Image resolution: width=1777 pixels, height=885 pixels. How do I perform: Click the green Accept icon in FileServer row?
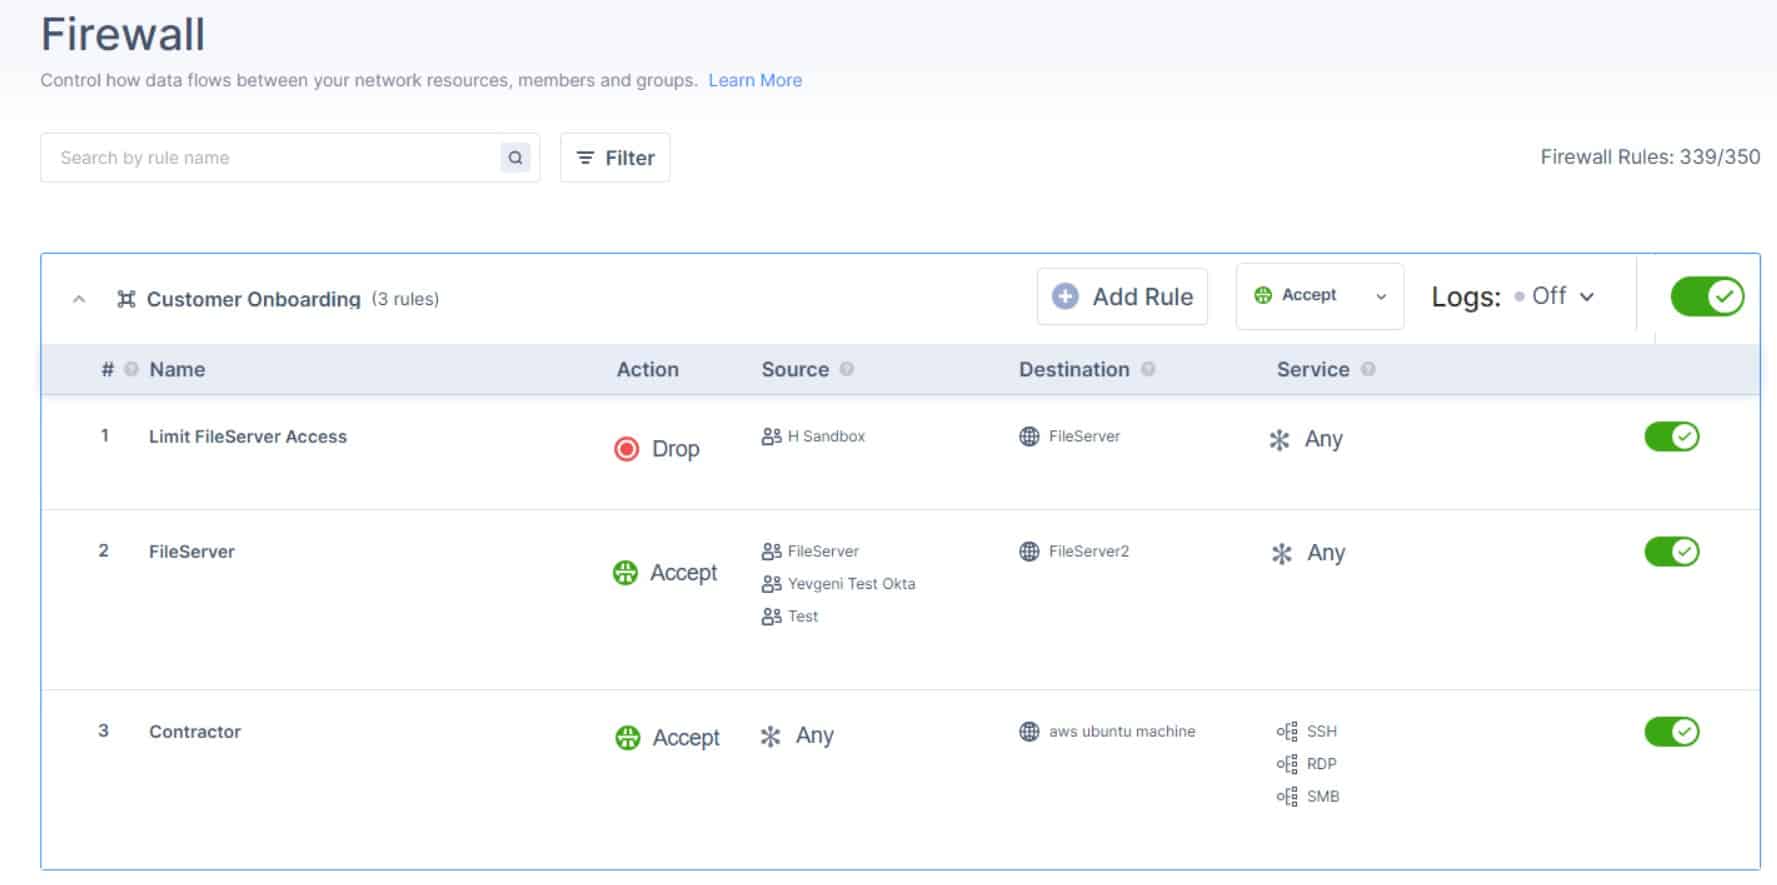[x=625, y=573]
